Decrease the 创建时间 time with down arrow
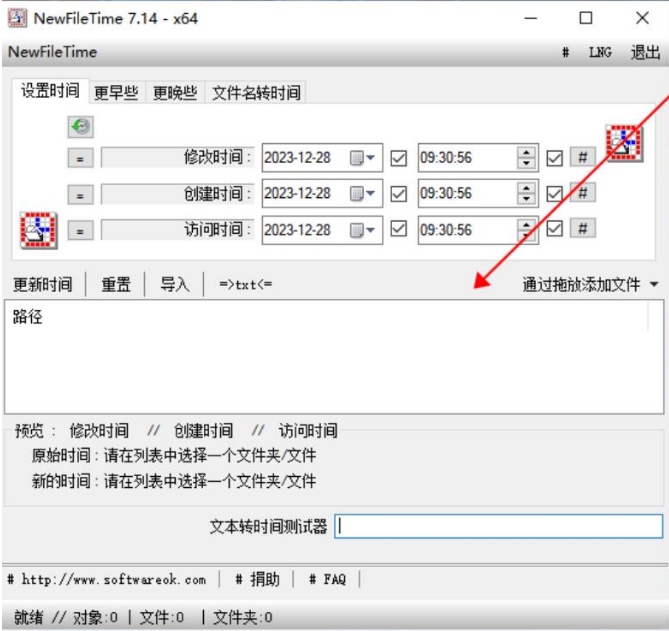This screenshot has width=669, height=631. point(526,199)
